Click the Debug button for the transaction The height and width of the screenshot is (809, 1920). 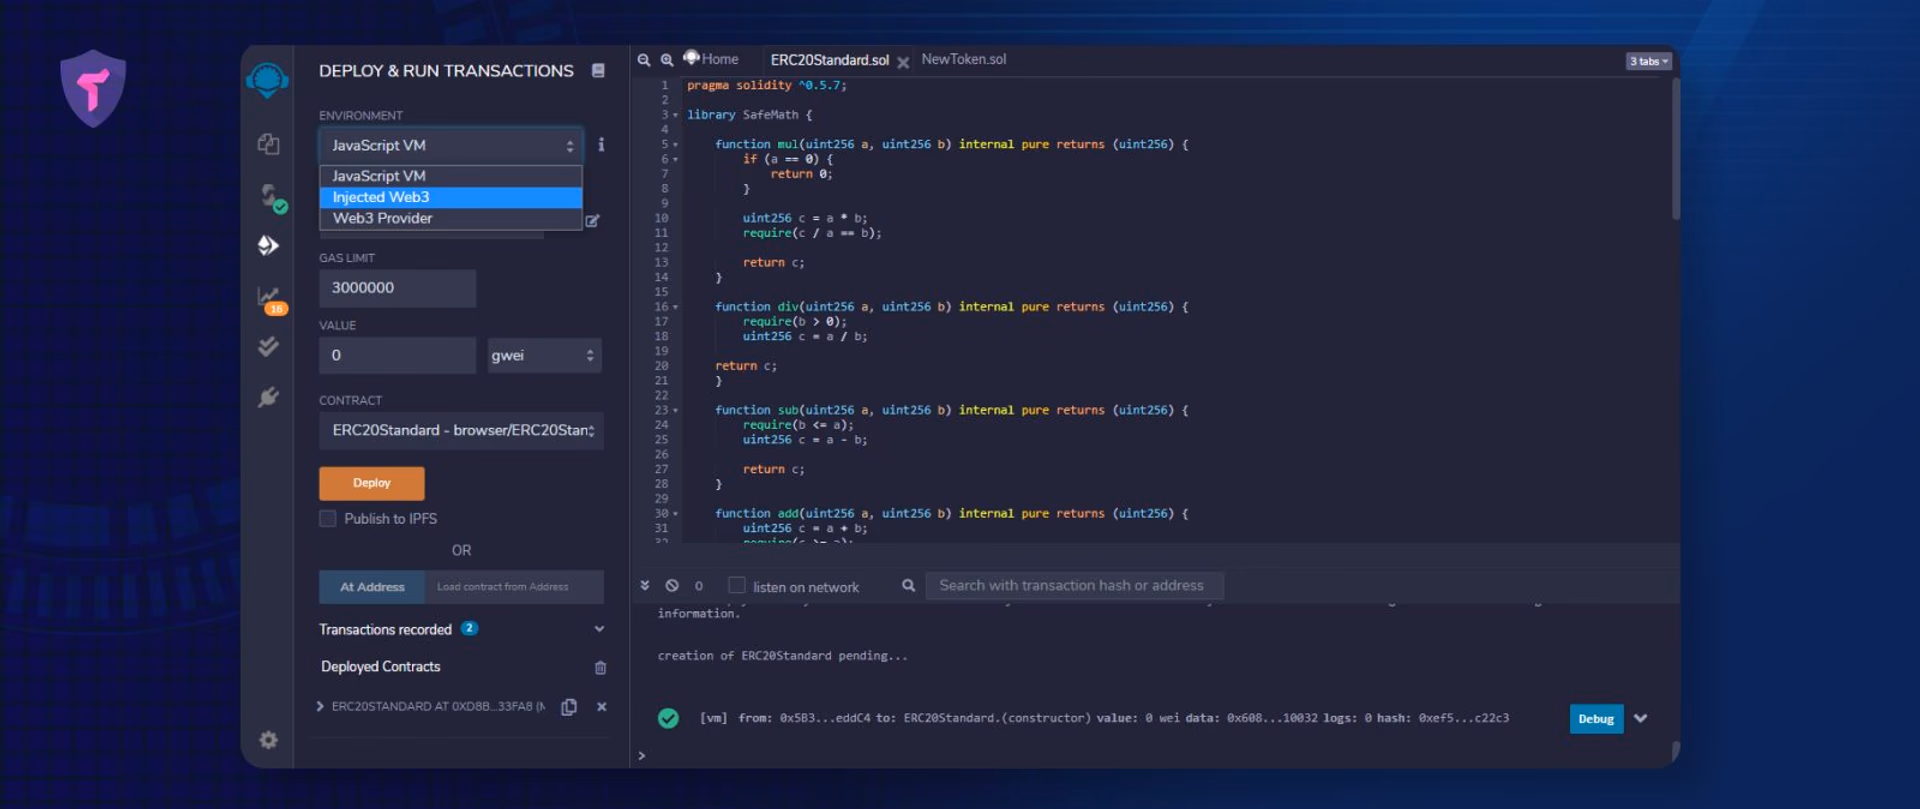coord(1596,719)
